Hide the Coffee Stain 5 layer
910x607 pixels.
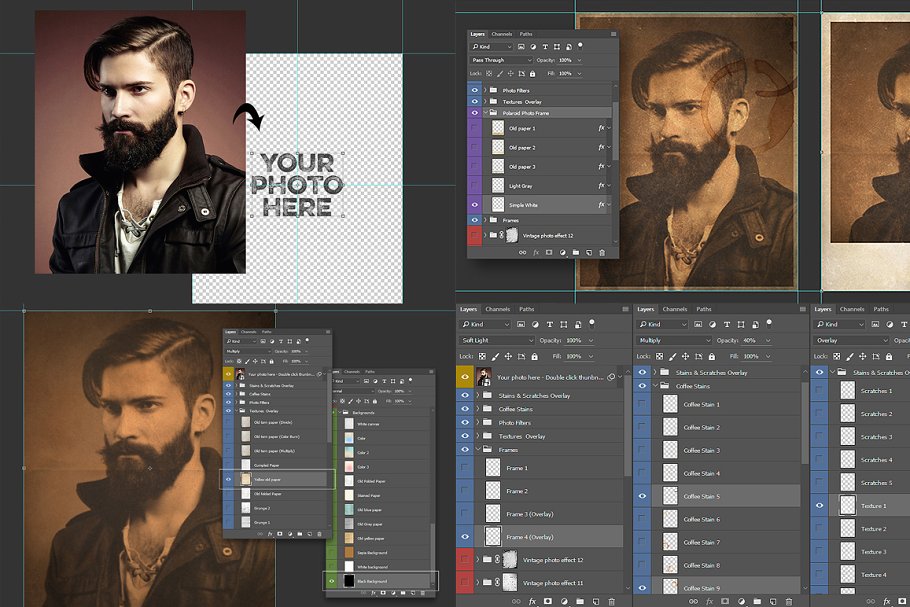(643, 496)
